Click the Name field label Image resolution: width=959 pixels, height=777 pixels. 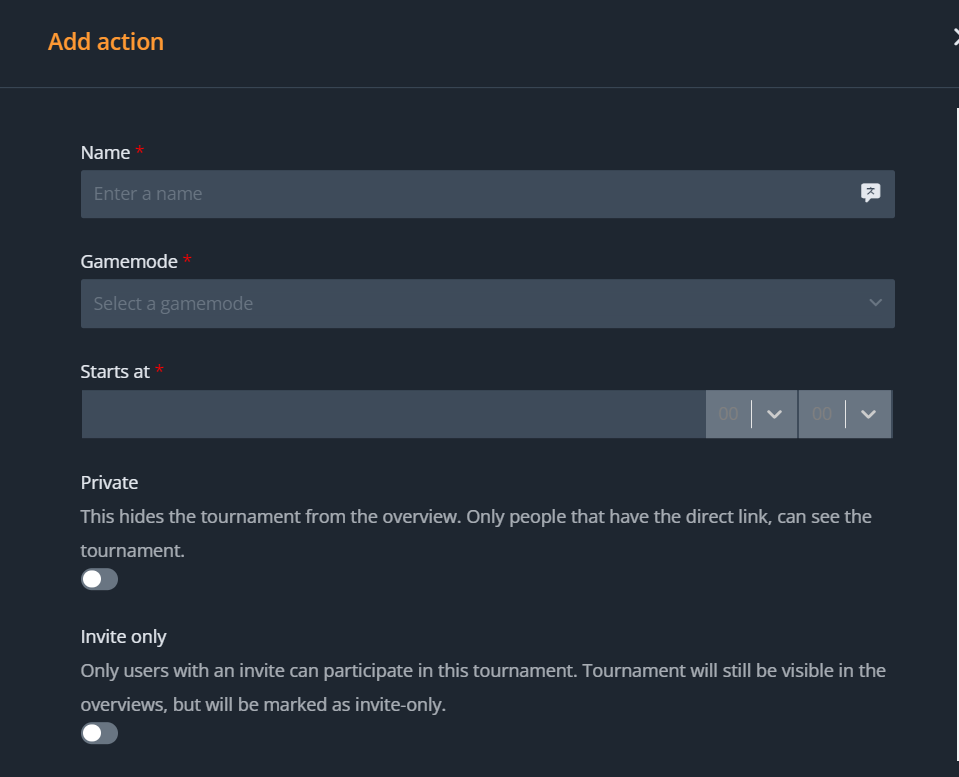tap(105, 153)
